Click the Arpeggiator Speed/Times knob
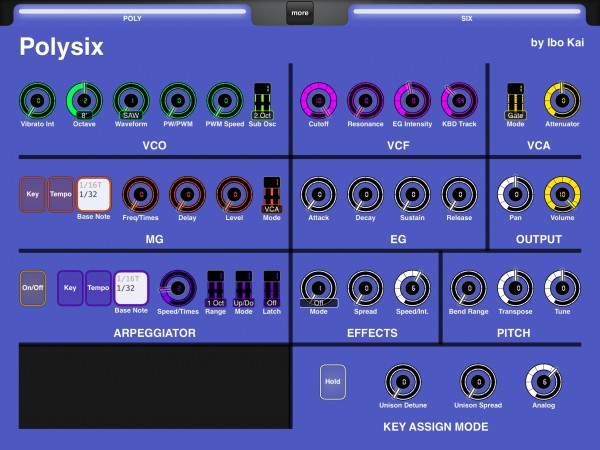The image size is (600, 450). [x=178, y=288]
